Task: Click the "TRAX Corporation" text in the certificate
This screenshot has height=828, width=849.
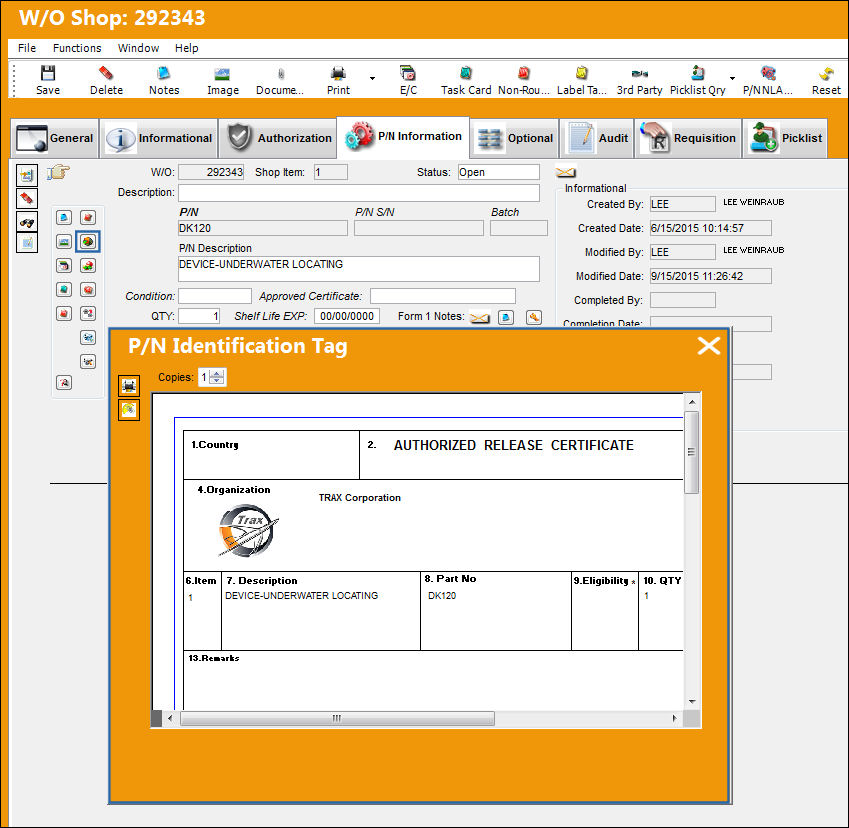Action: [x=360, y=498]
